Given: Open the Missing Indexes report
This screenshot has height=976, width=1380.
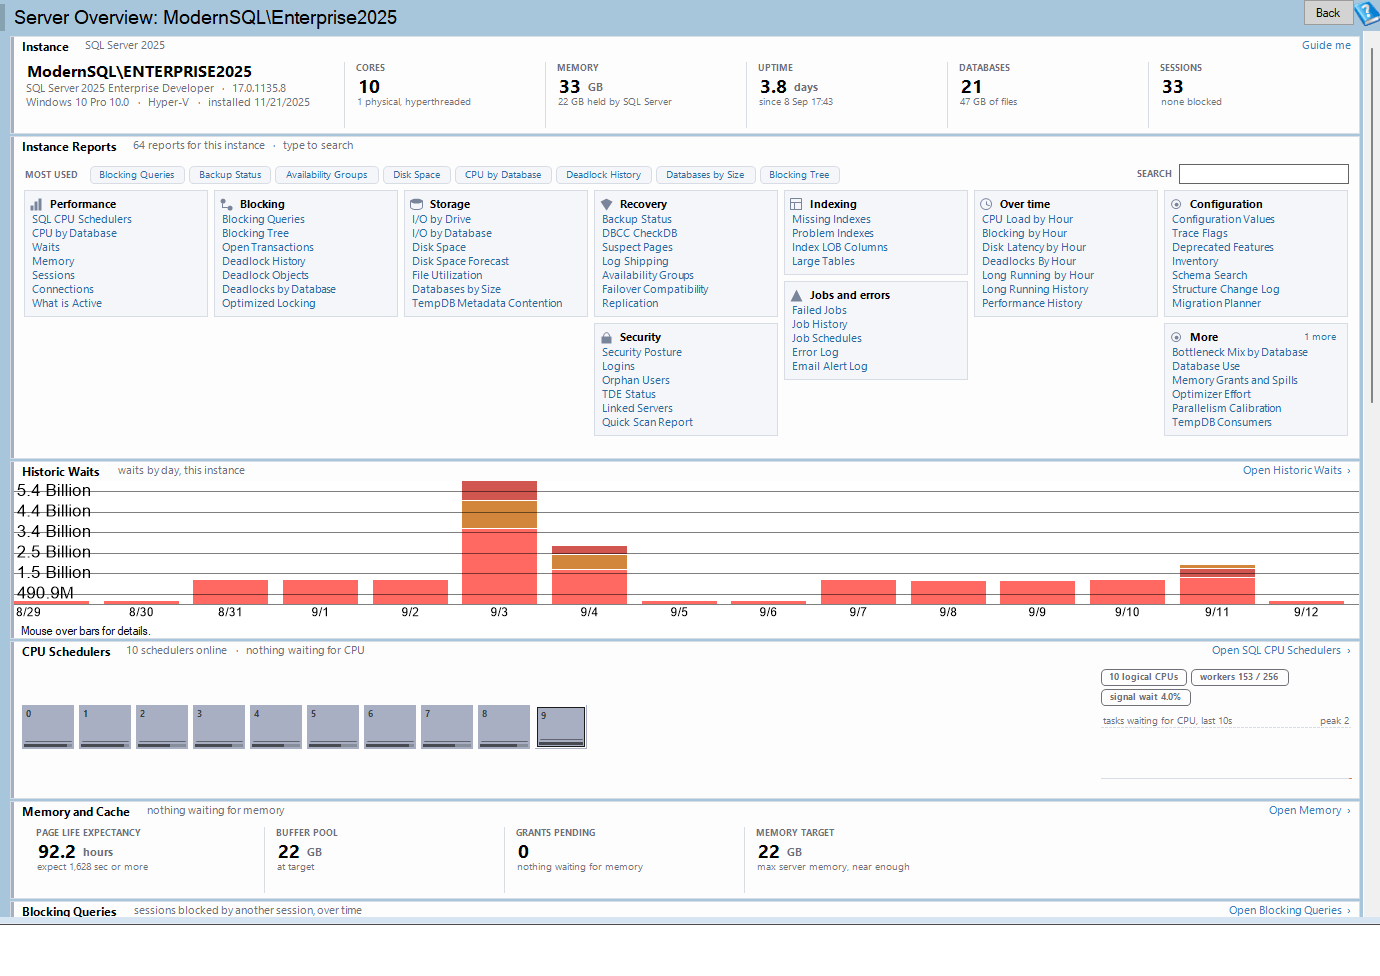Looking at the screenshot, I should point(831,219).
